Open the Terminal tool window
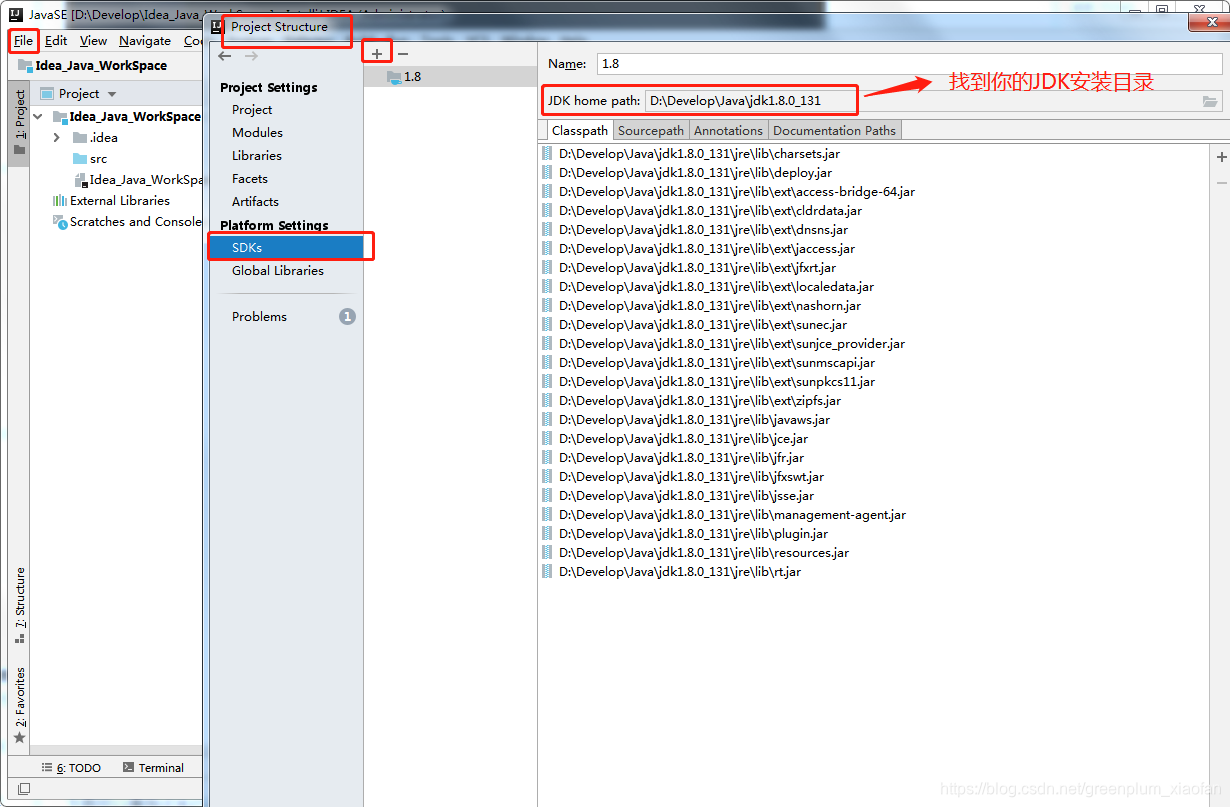This screenshot has width=1230, height=807. click(x=154, y=768)
